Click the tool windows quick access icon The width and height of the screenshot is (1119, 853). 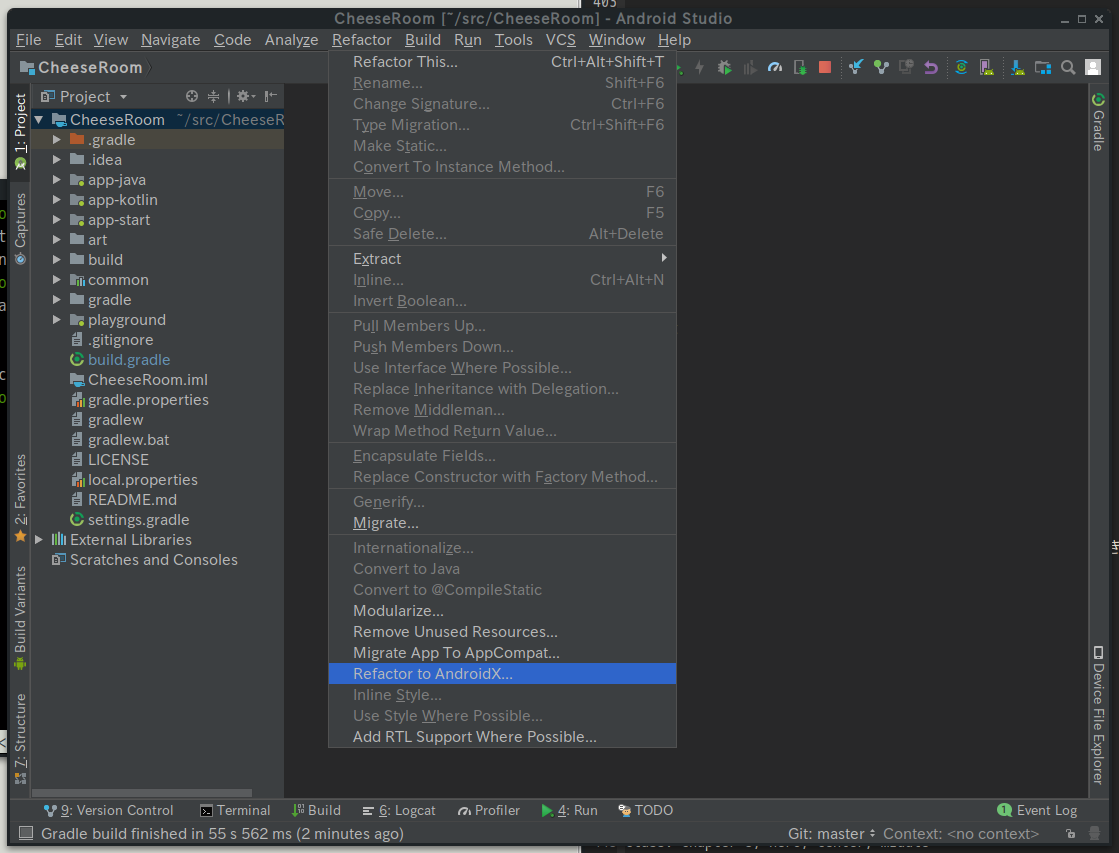pyautogui.click(x=26, y=833)
